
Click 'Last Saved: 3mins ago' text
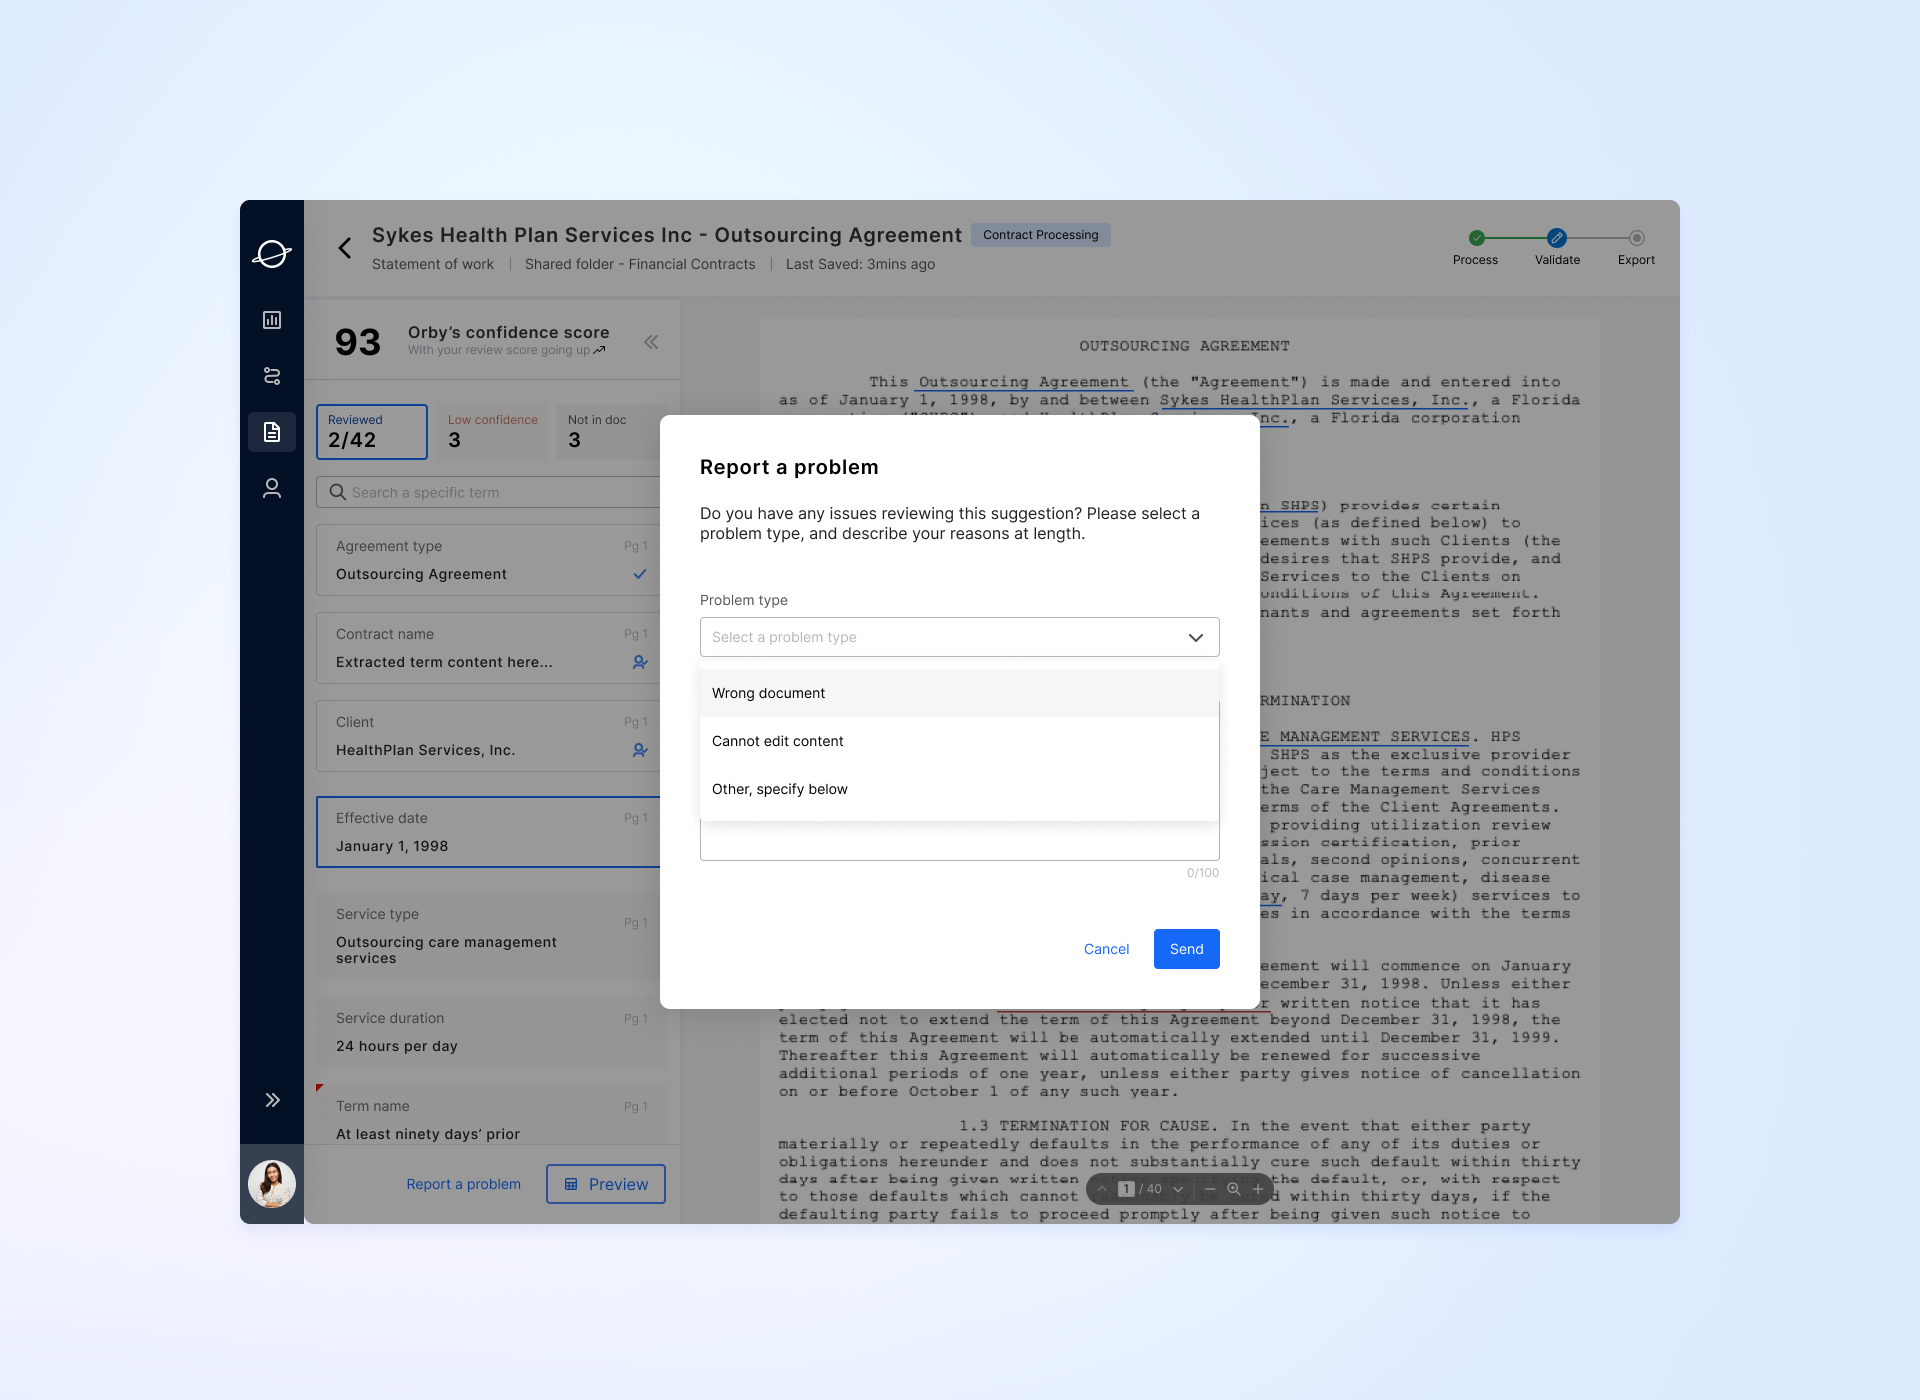(860, 264)
